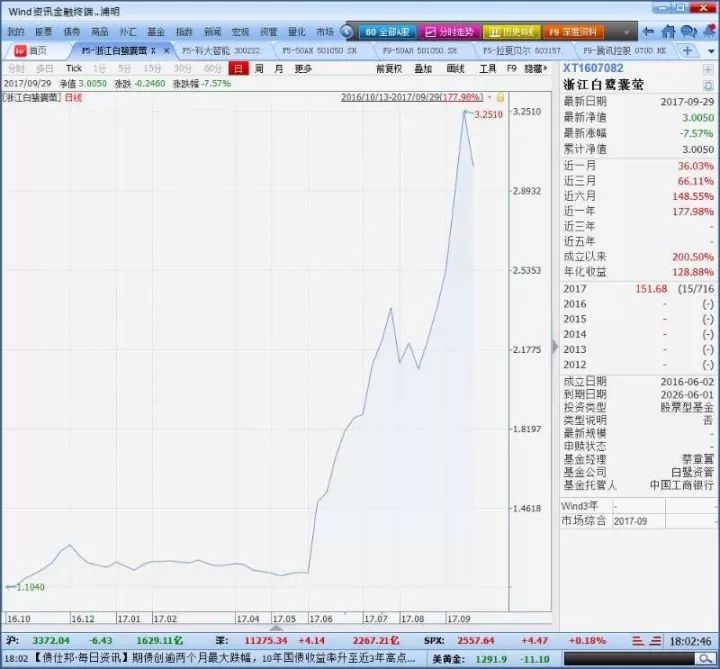
Task: Click the round globe icon after 市场
Action: pyautogui.click(x=346, y=32)
